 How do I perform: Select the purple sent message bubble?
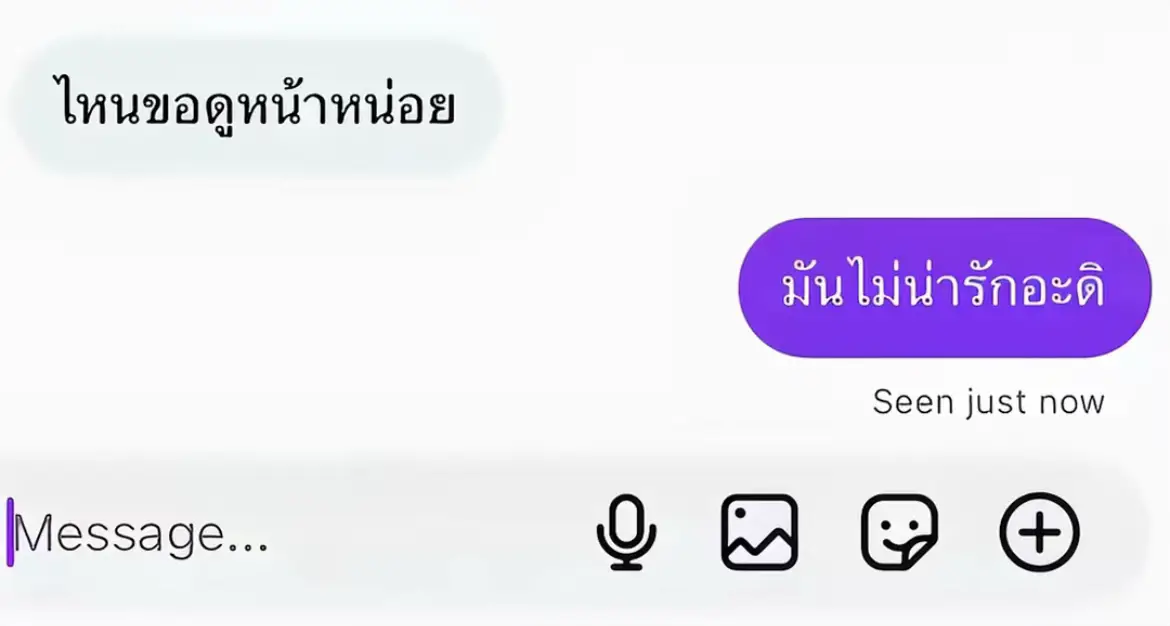[x=945, y=287]
